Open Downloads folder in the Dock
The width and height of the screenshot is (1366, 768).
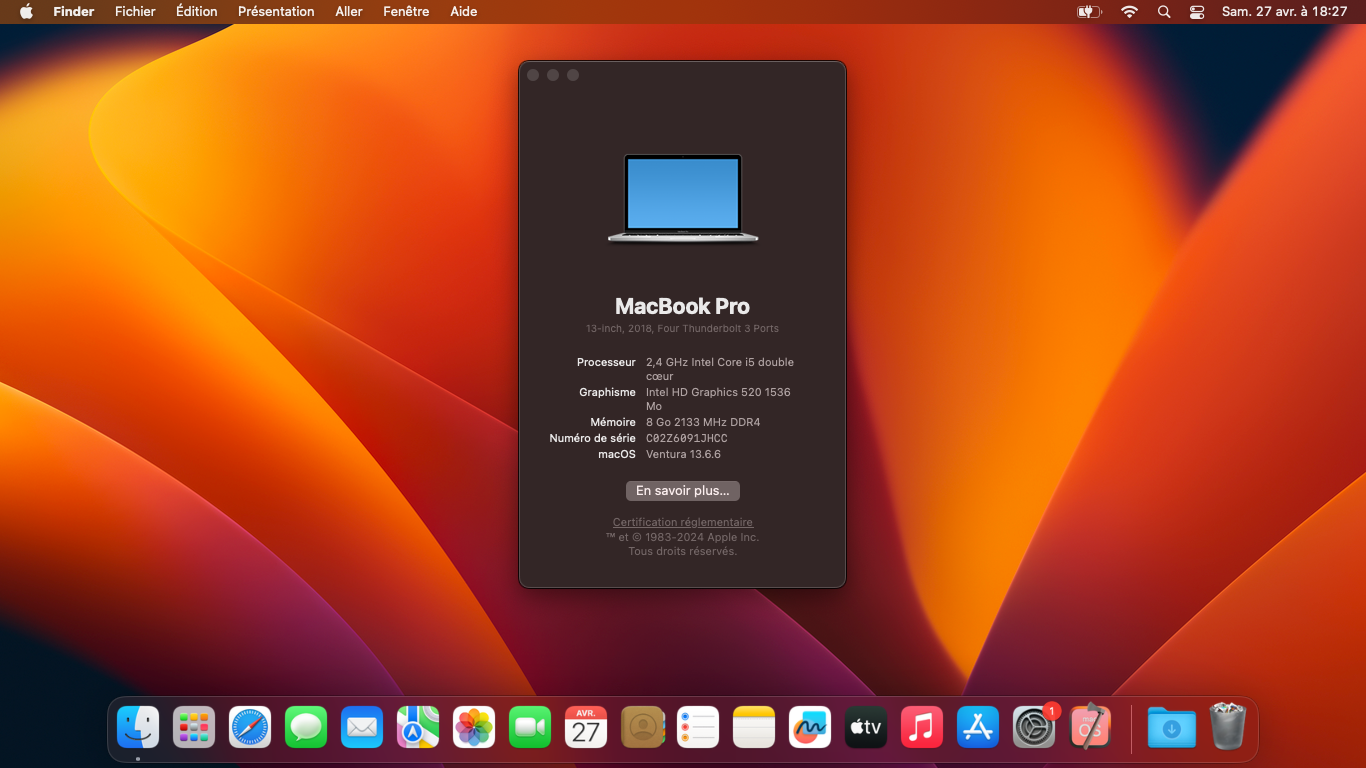click(x=1172, y=727)
